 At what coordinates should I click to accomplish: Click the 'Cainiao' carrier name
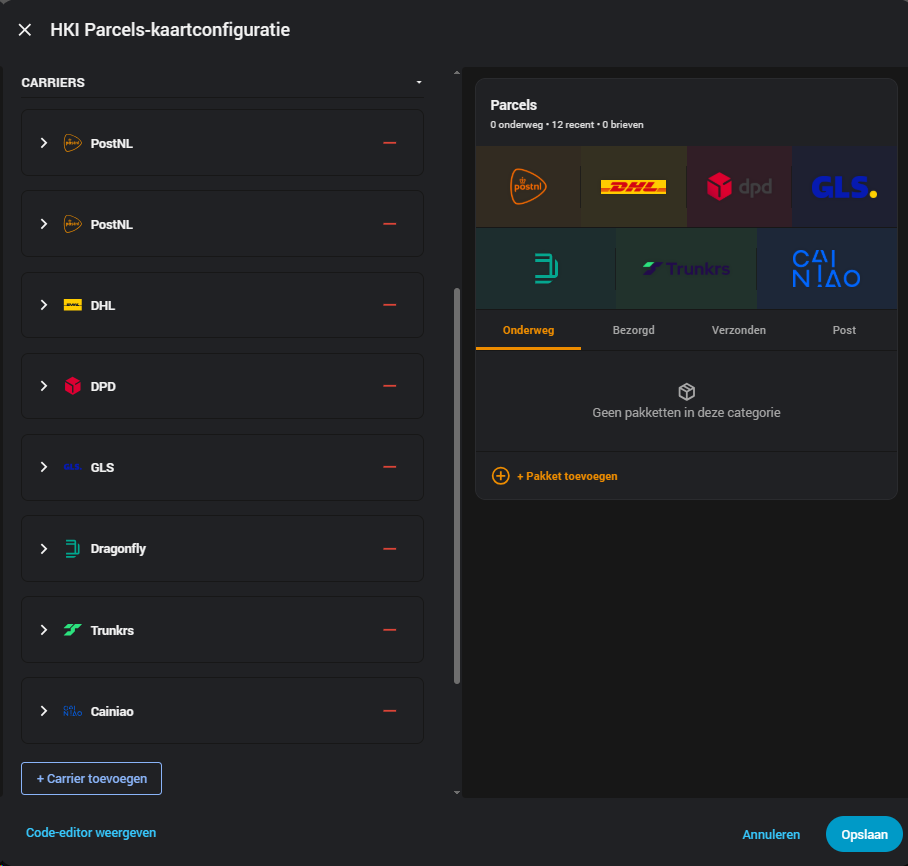[x=112, y=711]
